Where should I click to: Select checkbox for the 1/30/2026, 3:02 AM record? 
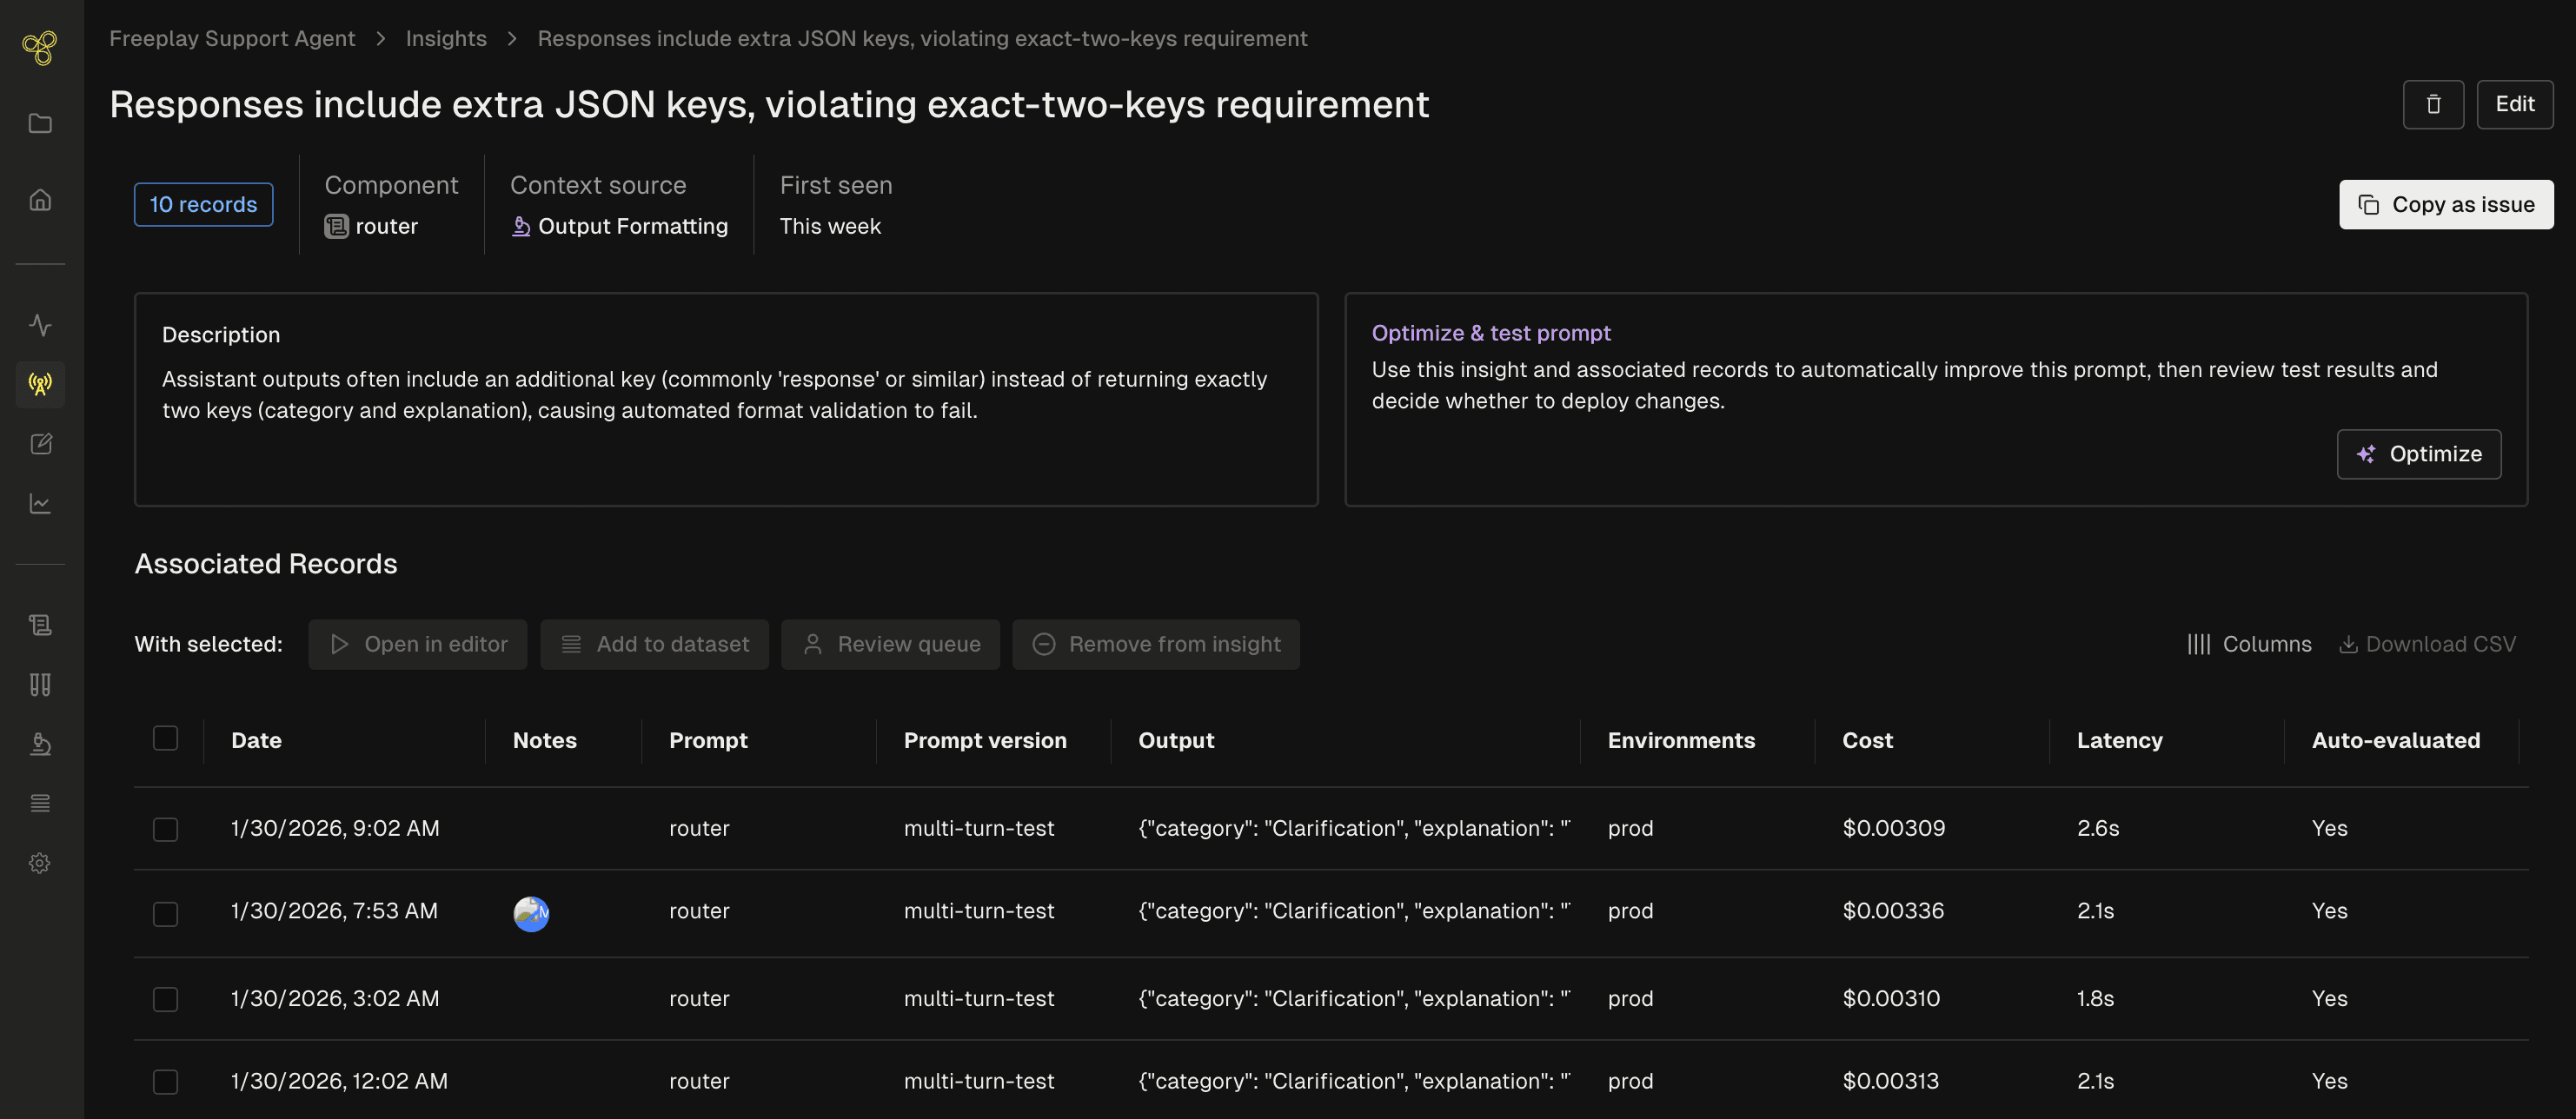(165, 999)
